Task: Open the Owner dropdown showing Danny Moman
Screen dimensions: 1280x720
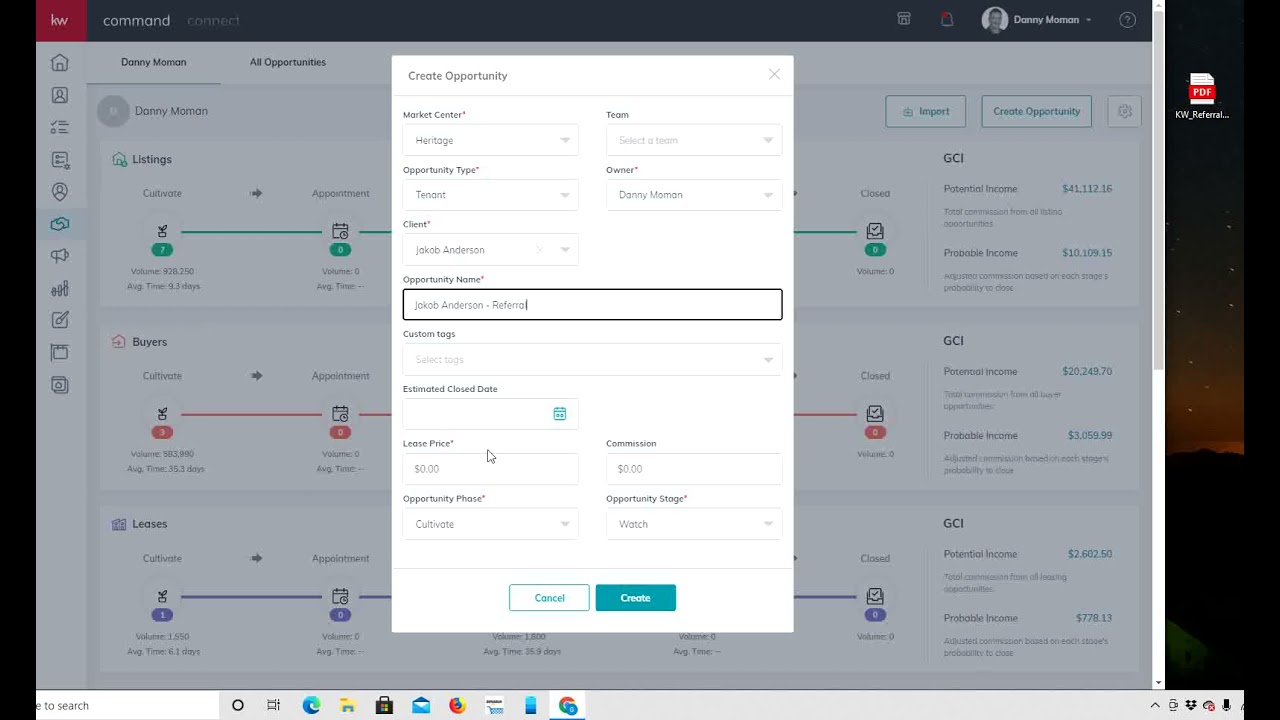Action: tap(694, 195)
